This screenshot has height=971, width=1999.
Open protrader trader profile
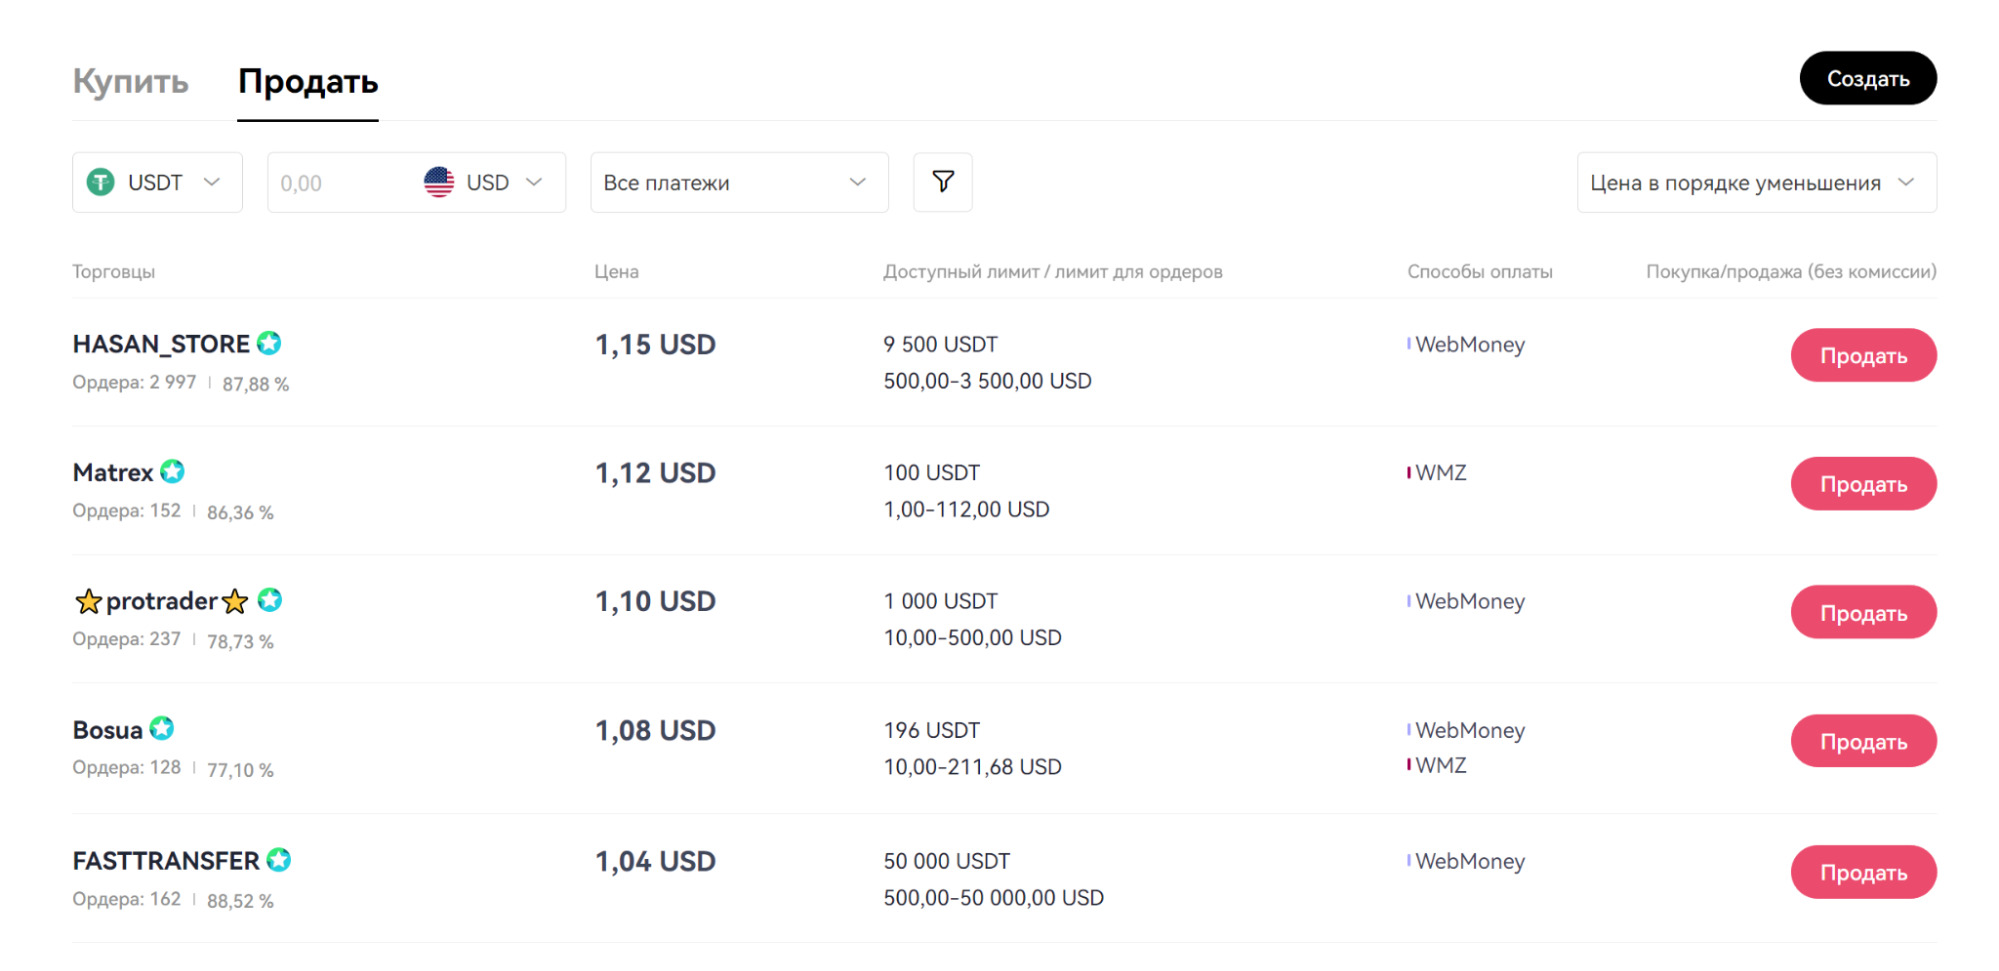[x=161, y=601]
